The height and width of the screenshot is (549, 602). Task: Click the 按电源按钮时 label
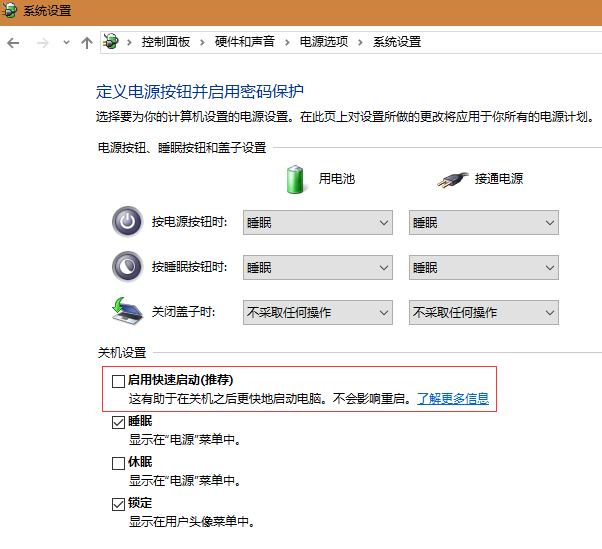click(x=189, y=222)
